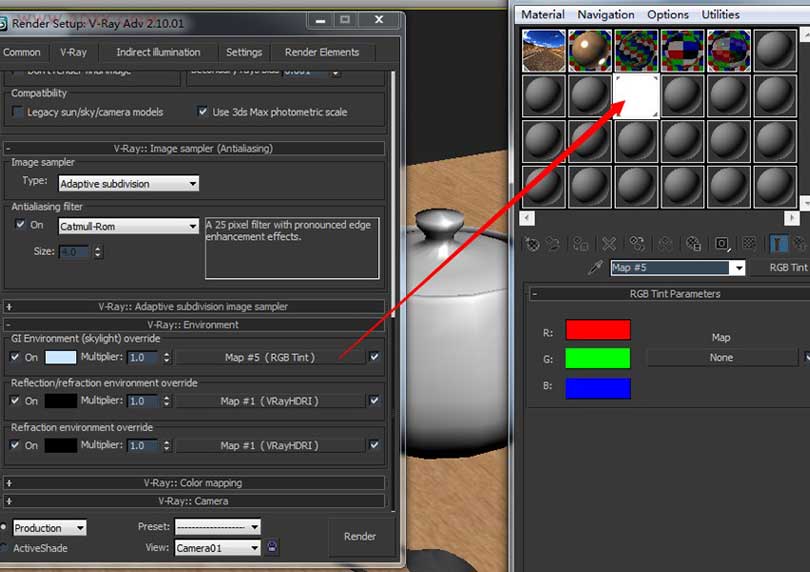Switch to the Indirect illumination tab
810x572 pixels.
(x=158, y=52)
